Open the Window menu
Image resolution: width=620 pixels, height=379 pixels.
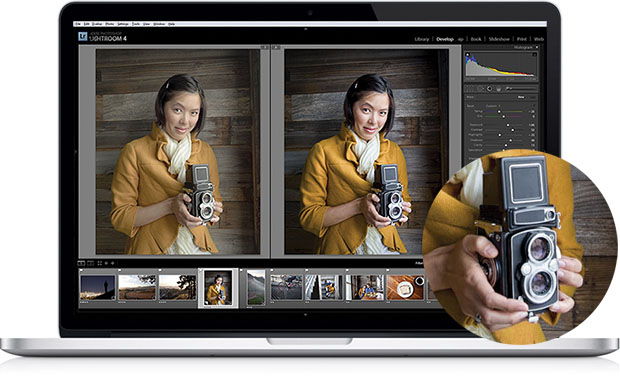point(159,24)
